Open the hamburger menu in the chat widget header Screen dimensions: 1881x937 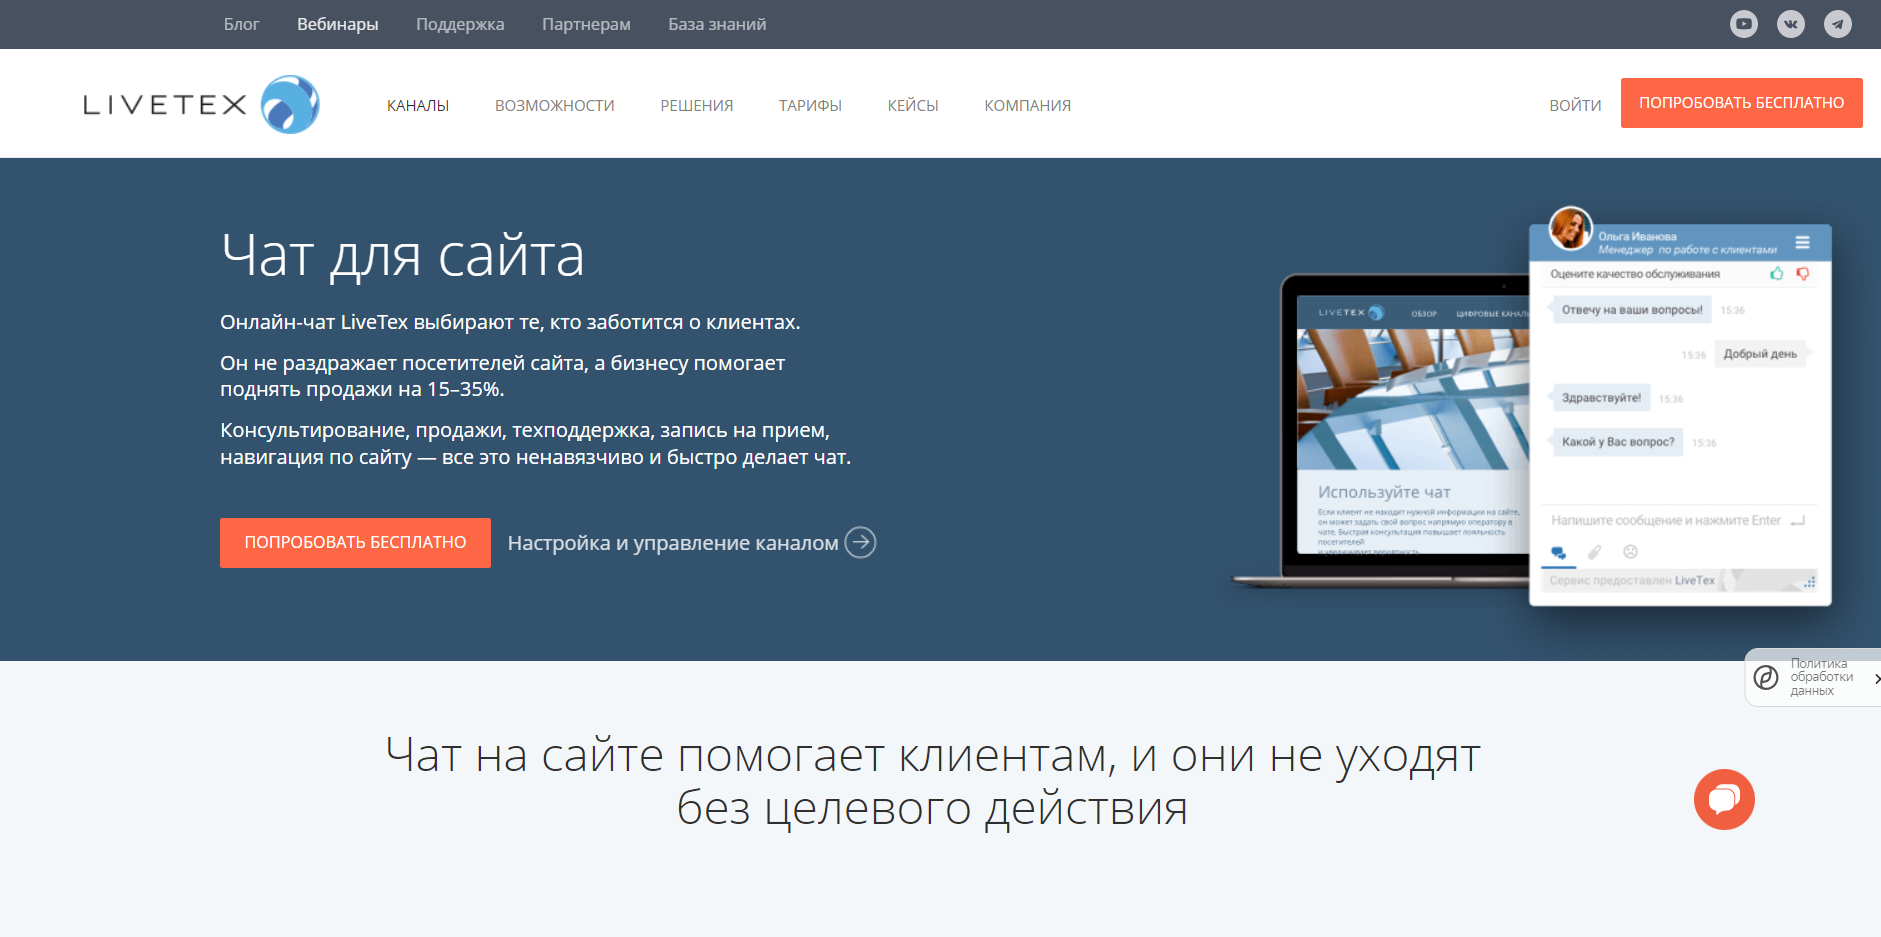click(x=1802, y=243)
